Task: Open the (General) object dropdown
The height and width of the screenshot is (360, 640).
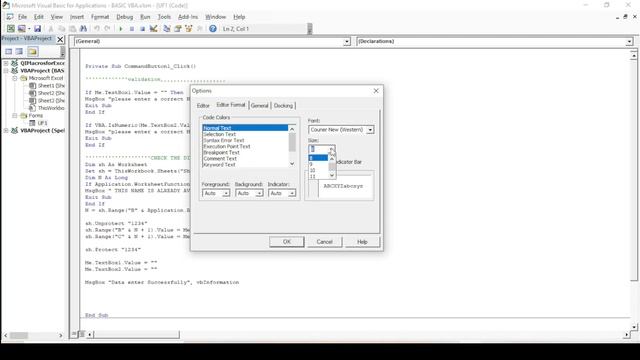Action: click(347, 41)
